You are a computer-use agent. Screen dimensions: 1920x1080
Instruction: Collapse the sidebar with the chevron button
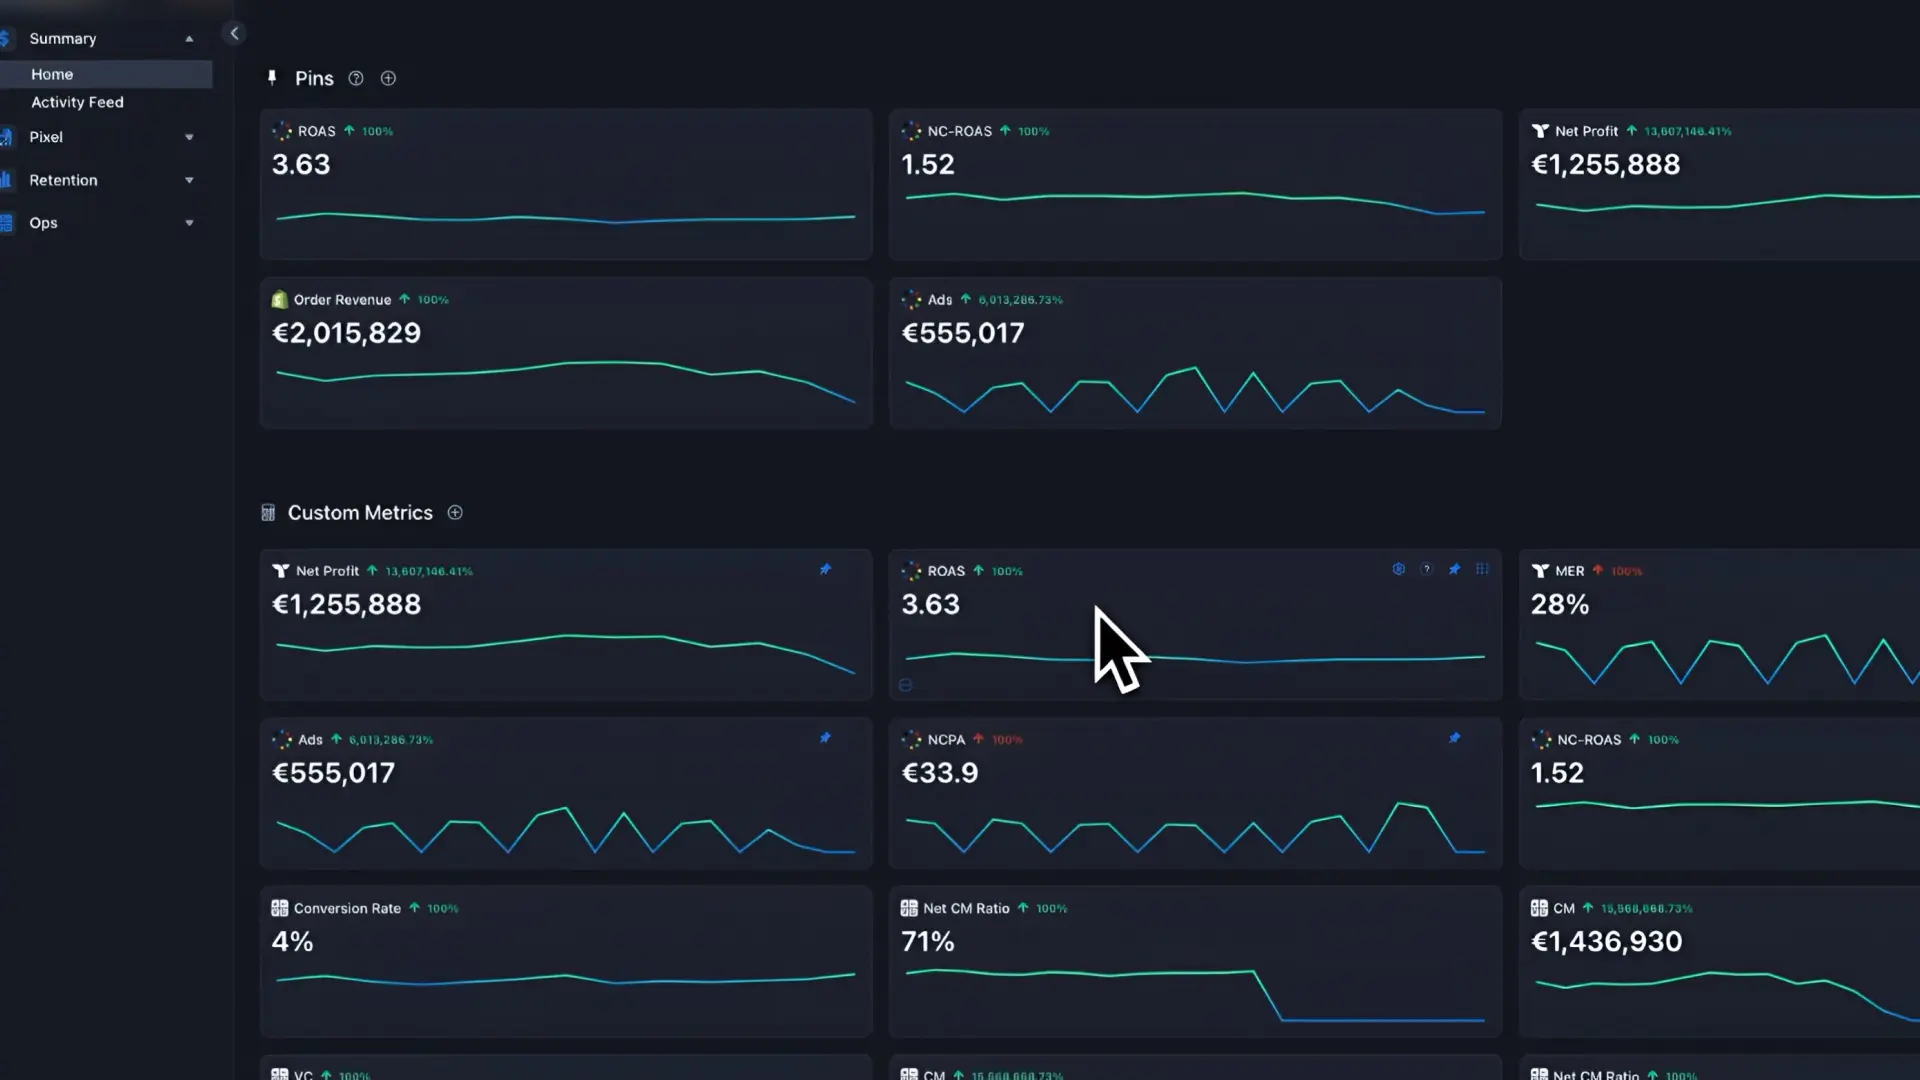[x=234, y=33]
